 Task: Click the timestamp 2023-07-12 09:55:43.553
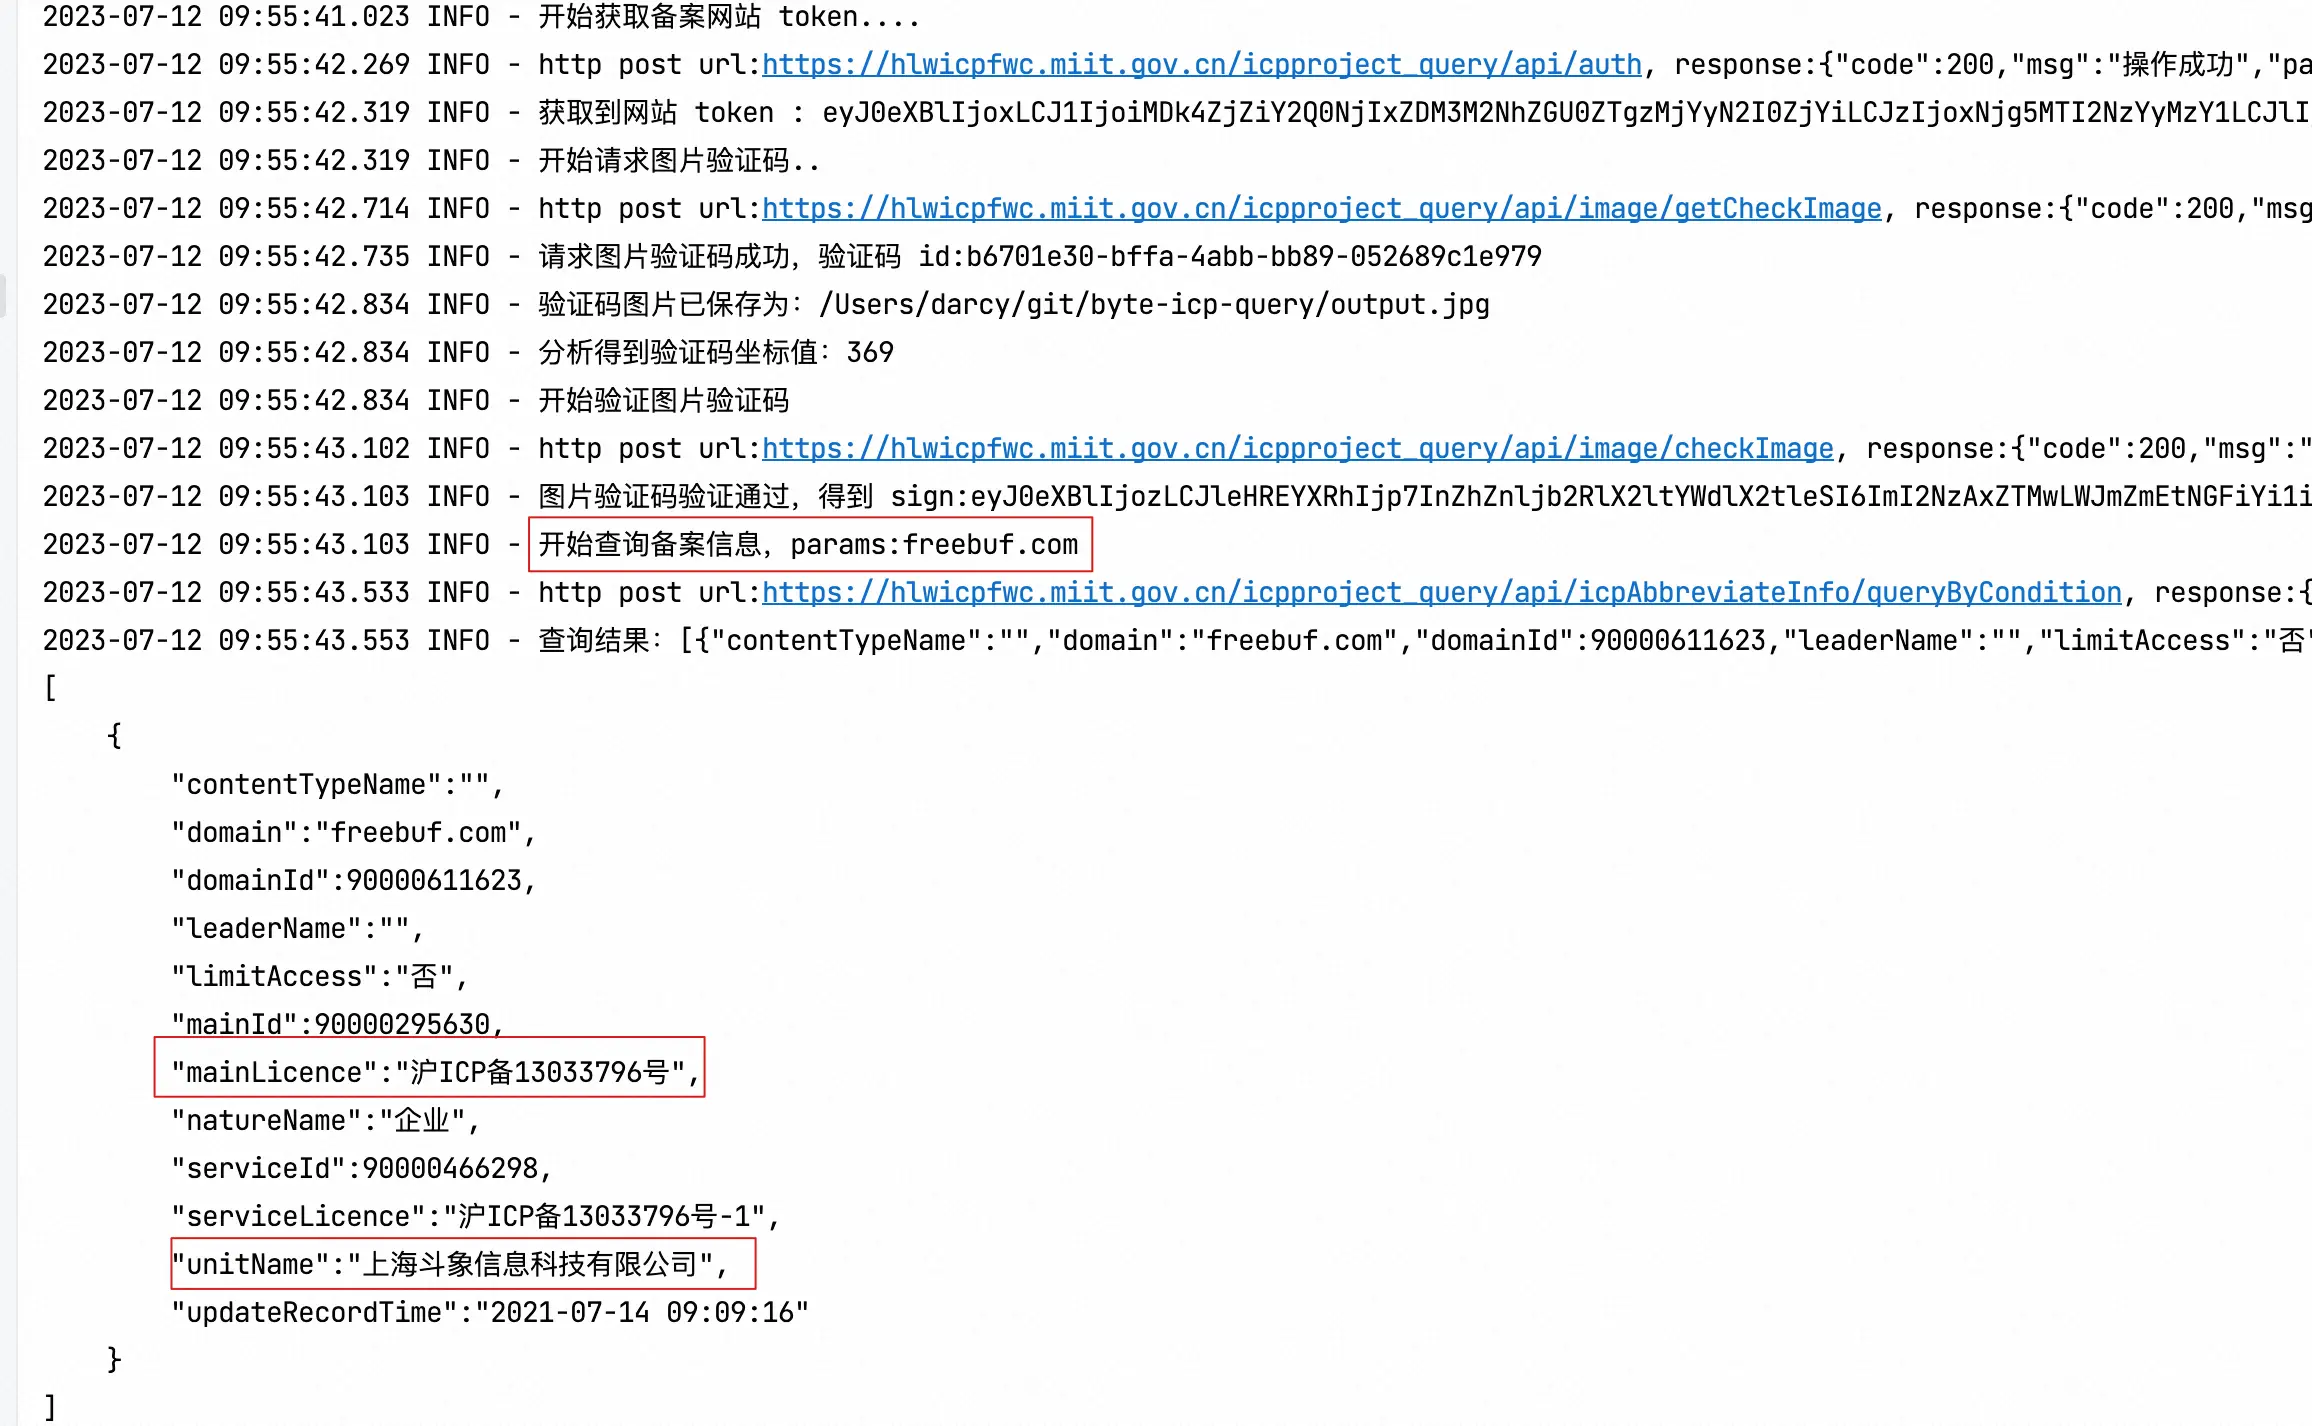click(226, 641)
